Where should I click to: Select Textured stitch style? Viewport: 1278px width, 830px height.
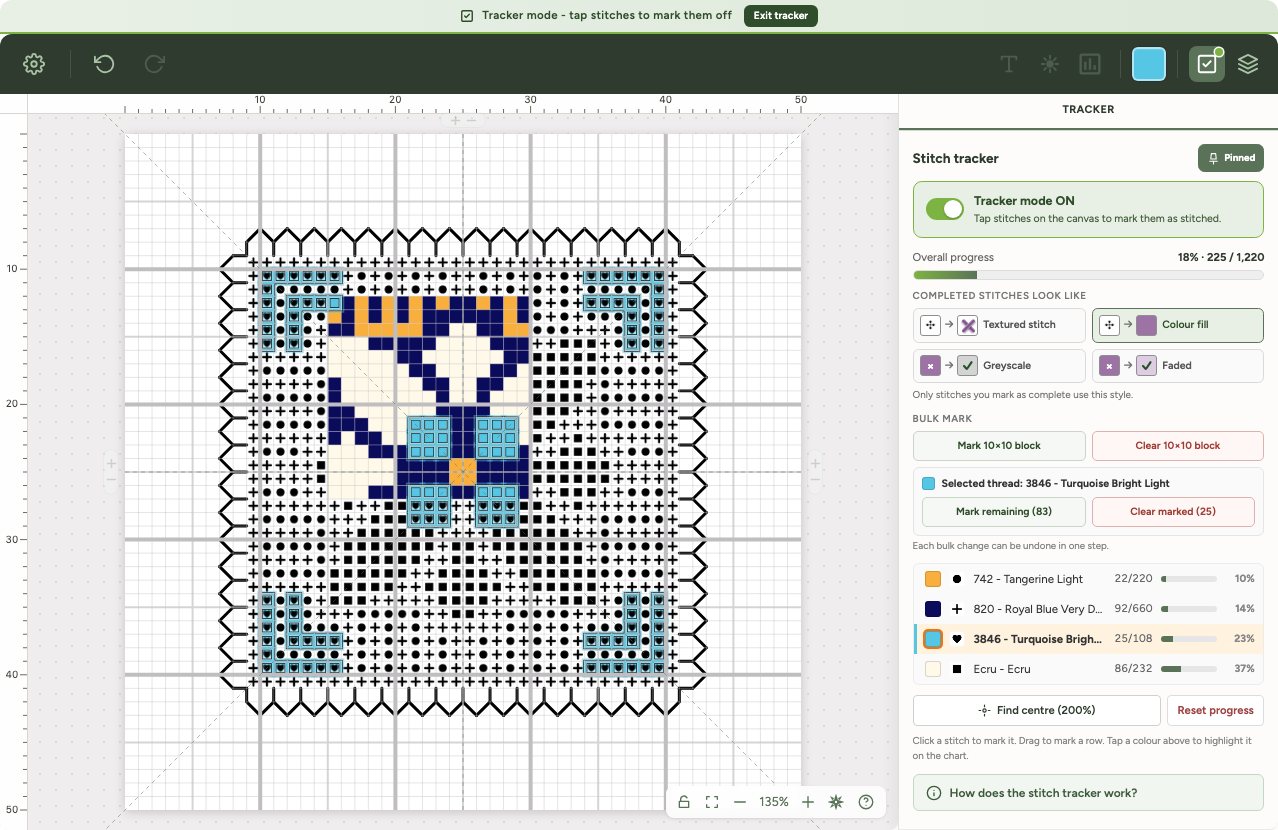click(x=999, y=325)
